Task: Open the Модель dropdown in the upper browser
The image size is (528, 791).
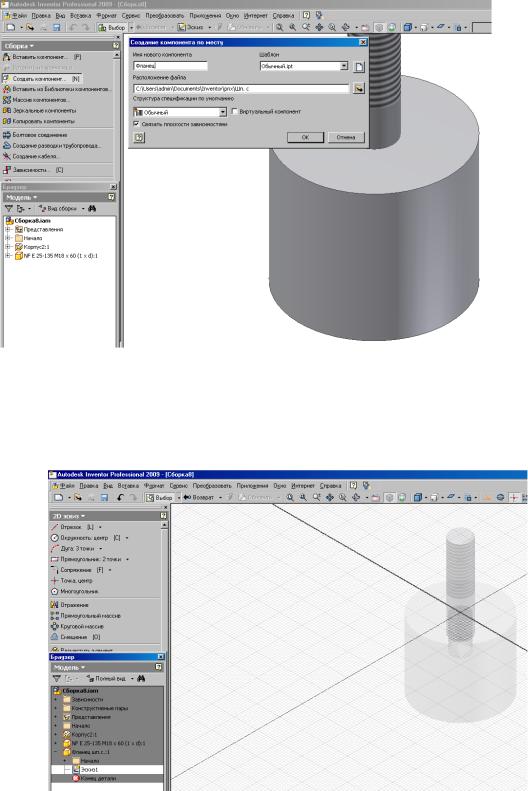Action: pyautogui.click(x=22, y=197)
